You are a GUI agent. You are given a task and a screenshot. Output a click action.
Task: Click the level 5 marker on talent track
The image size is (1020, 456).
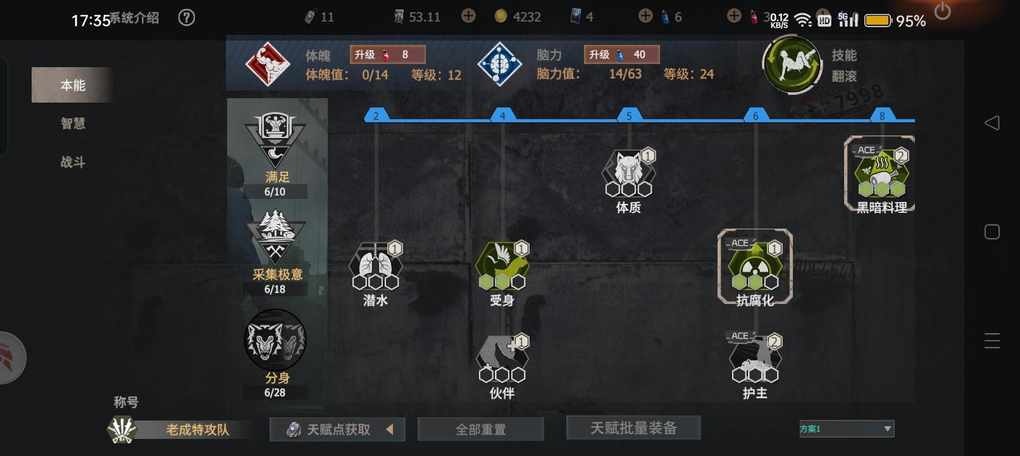tap(628, 116)
